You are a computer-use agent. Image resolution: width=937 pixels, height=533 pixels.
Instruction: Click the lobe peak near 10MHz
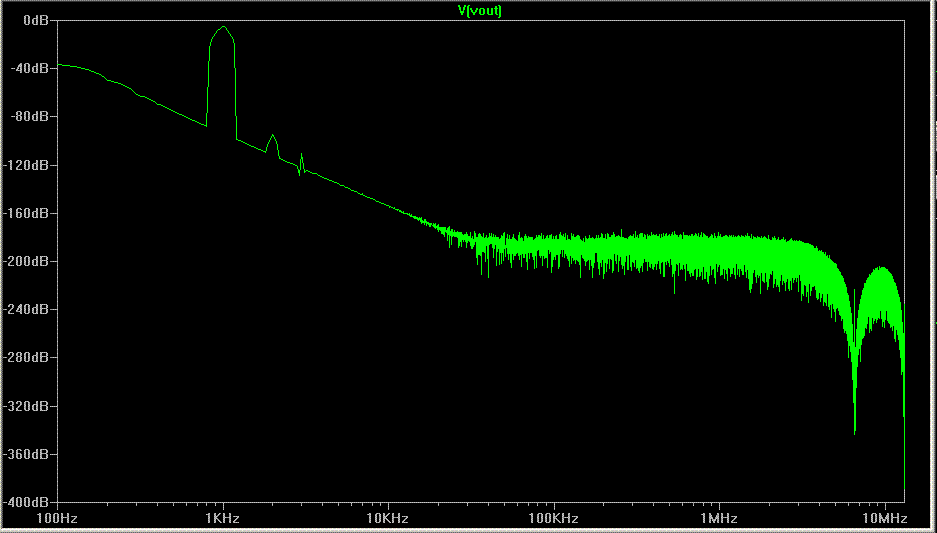point(883,268)
